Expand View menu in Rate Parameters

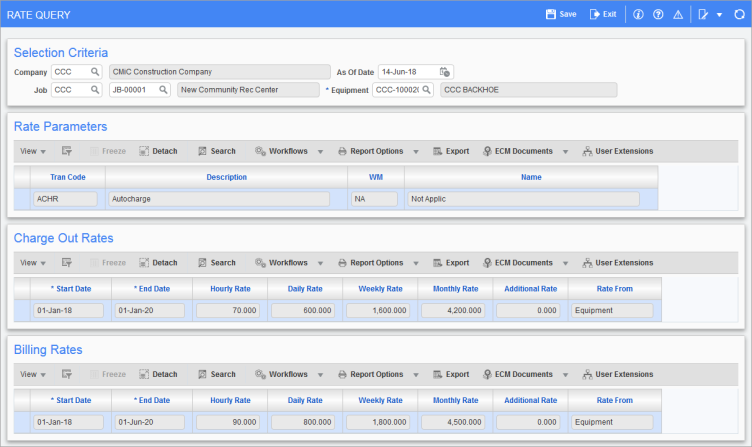[x=33, y=151]
